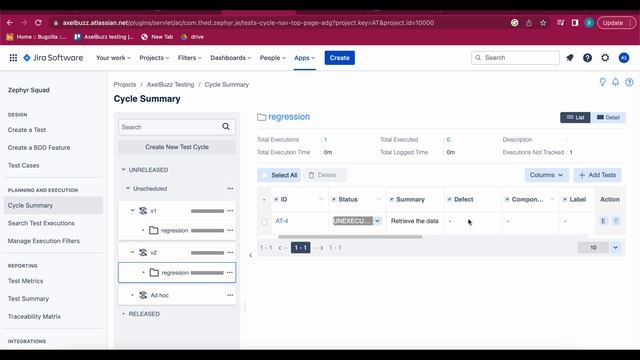Open the more options for cycle v1
Screen dimensions: 640x360
tap(230, 211)
